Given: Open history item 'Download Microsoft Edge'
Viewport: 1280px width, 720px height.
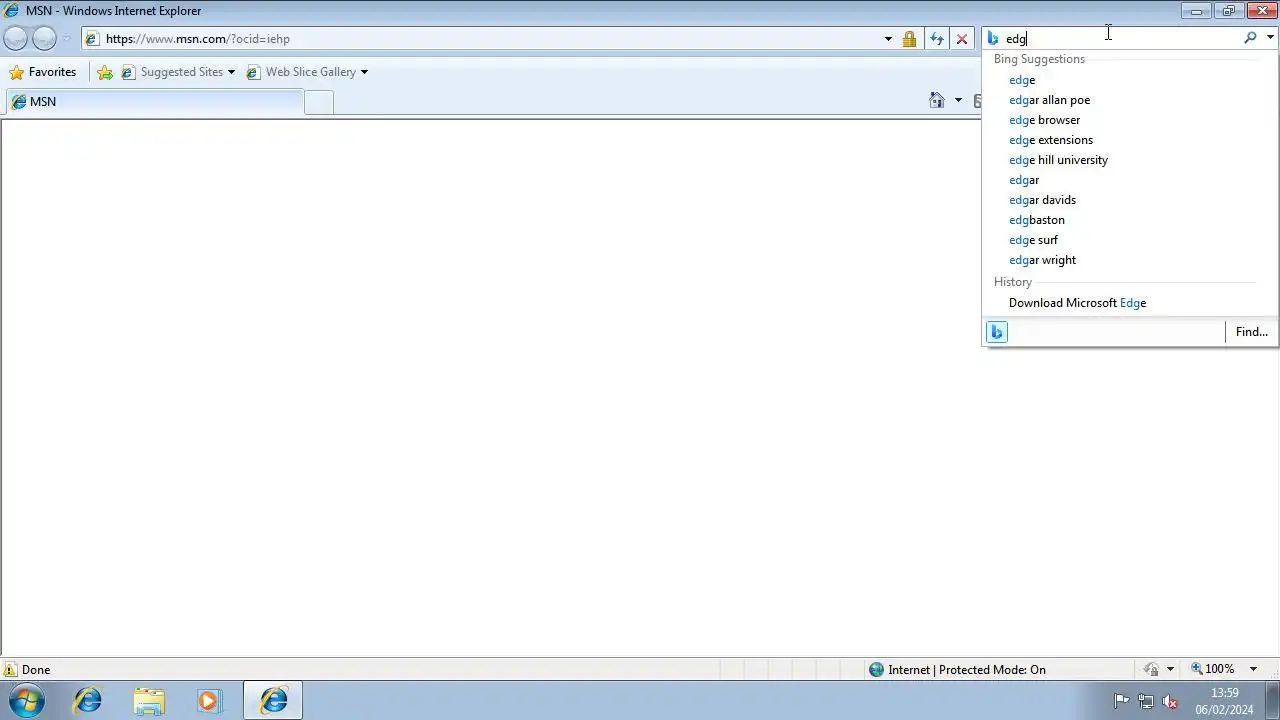Looking at the screenshot, I should (x=1077, y=303).
